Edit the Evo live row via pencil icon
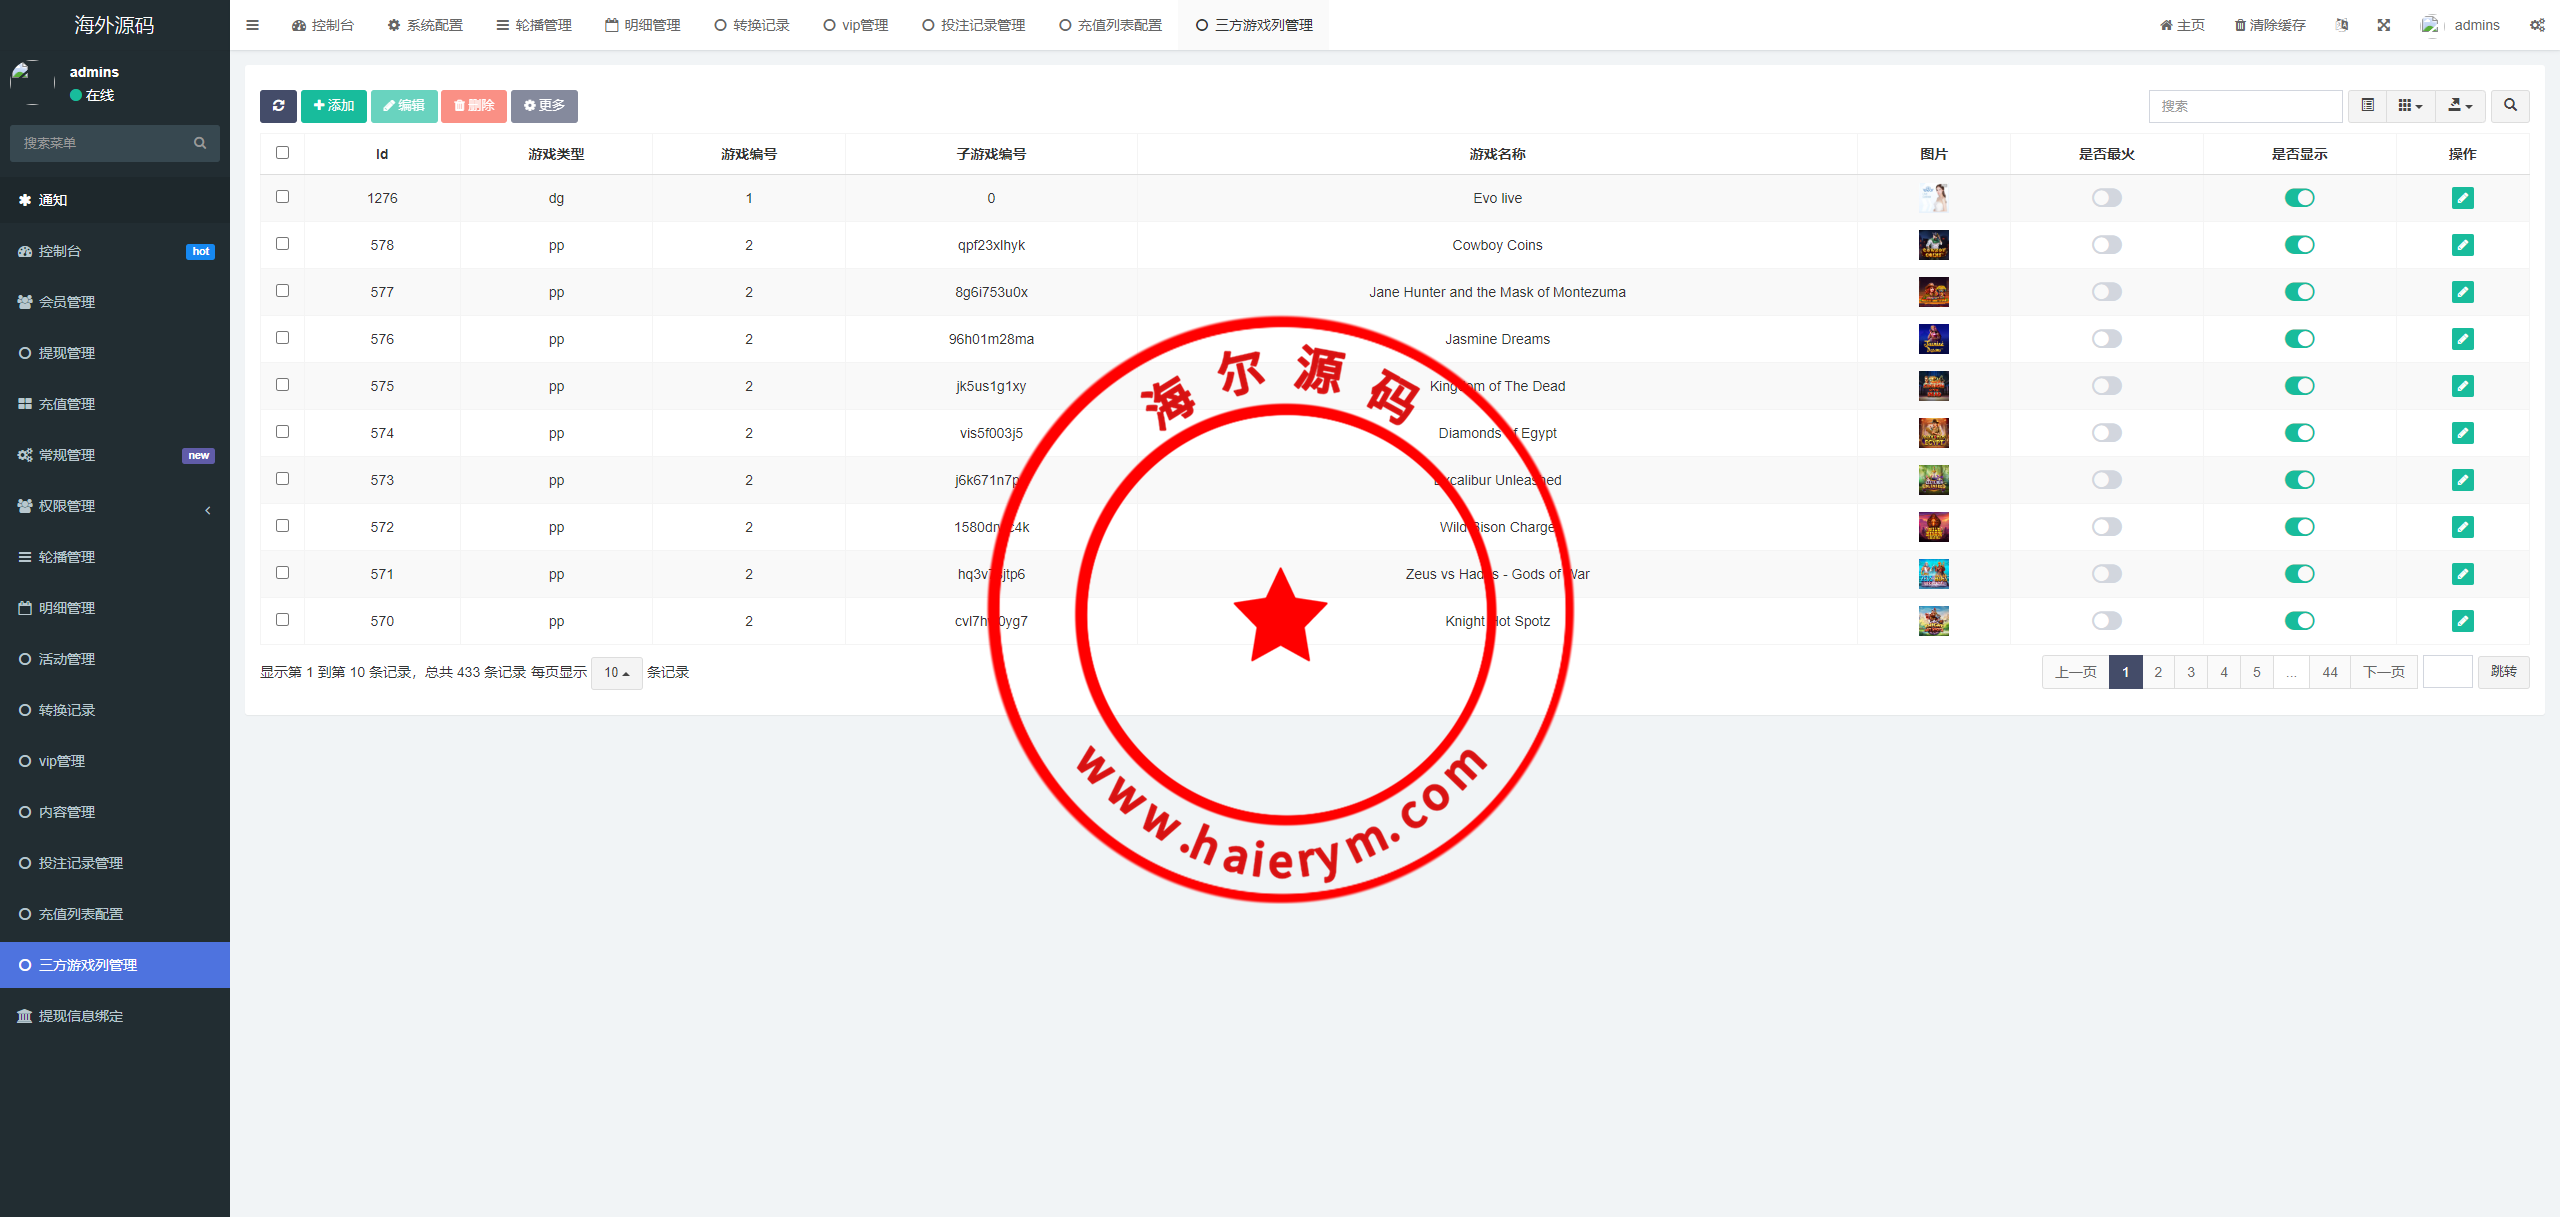Viewport: 2560px width, 1217px height. pyautogui.click(x=2463, y=198)
